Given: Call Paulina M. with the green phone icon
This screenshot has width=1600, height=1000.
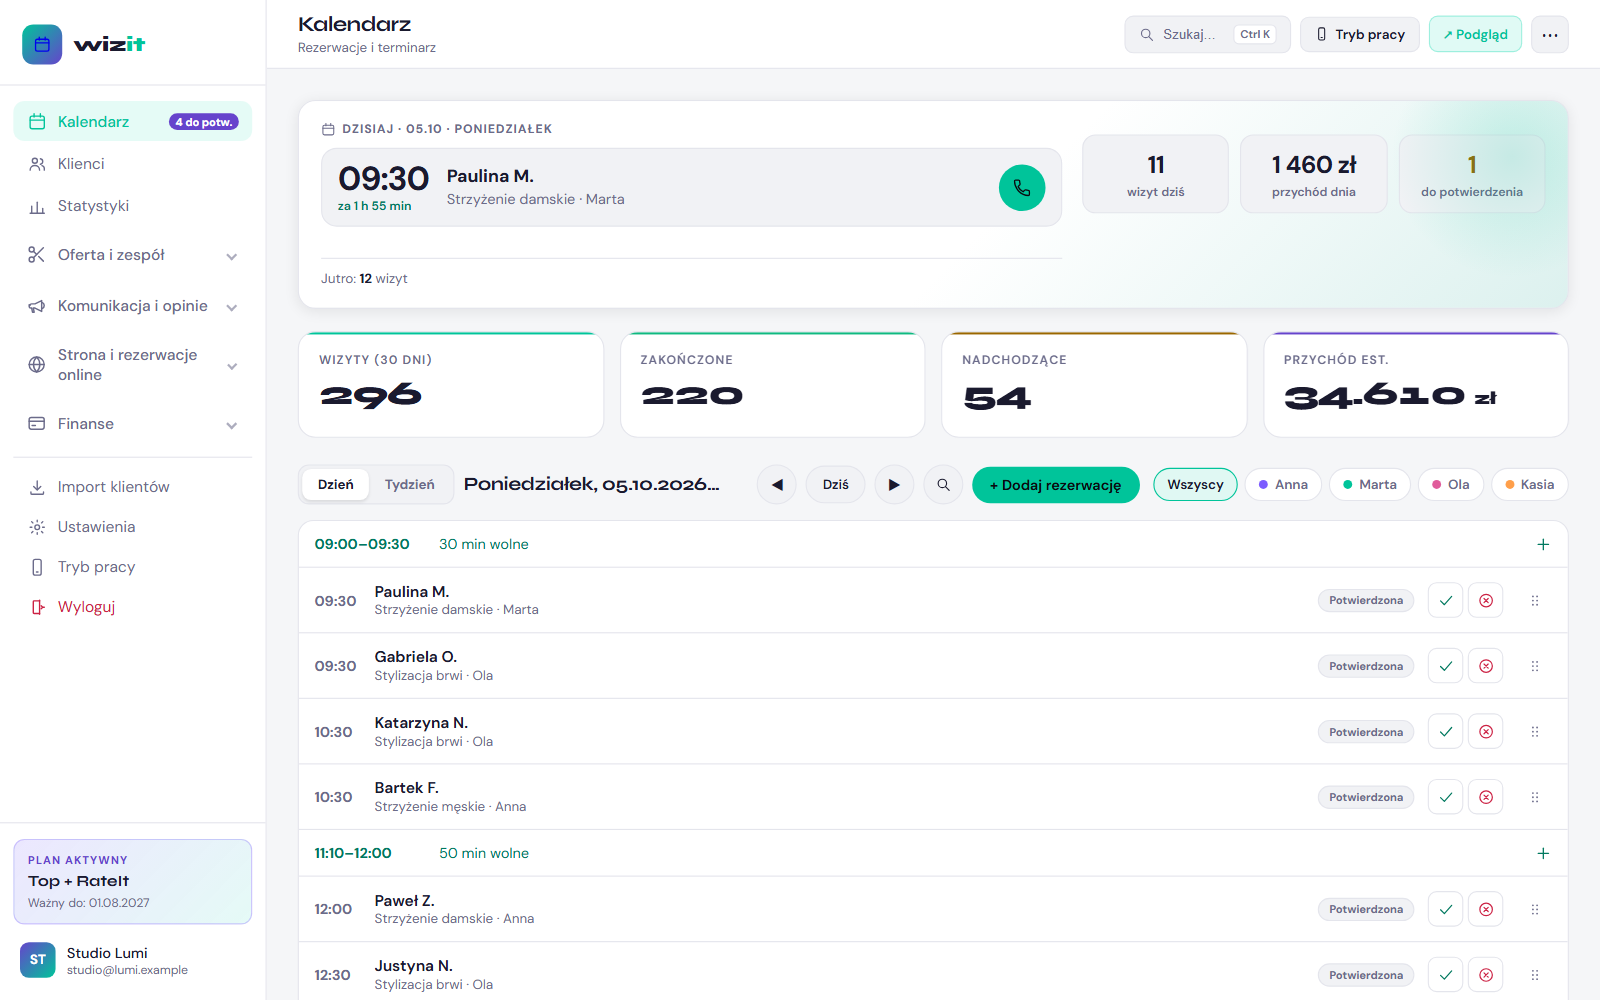Looking at the screenshot, I should (x=1022, y=188).
